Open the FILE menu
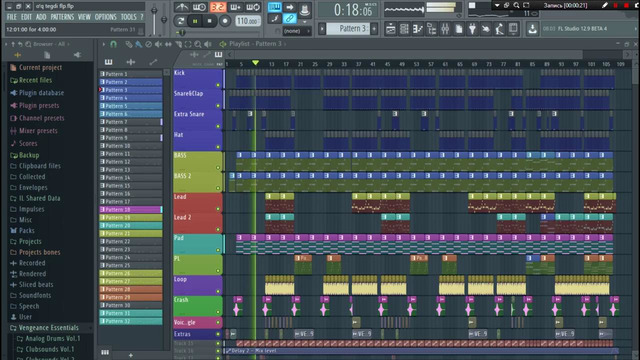Screen dimensions: 640x360 point(11,17)
